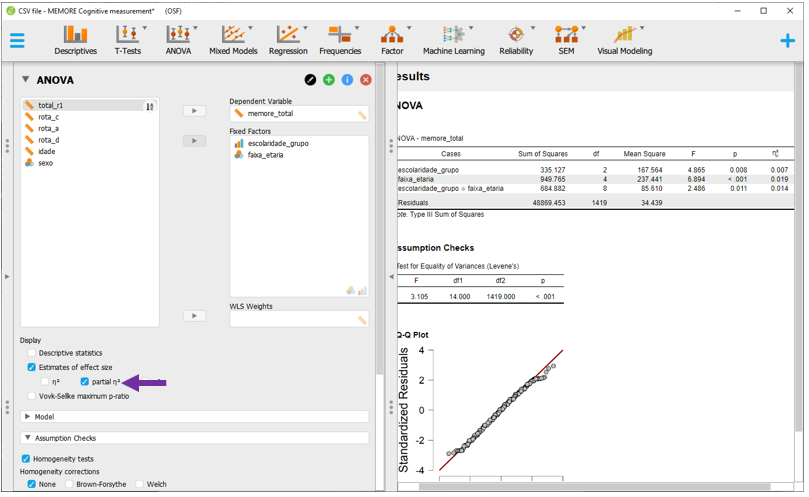This screenshot has width=809, height=497.
Task: Toggle the Homogeneity tests checkbox
Action: click(x=26, y=459)
